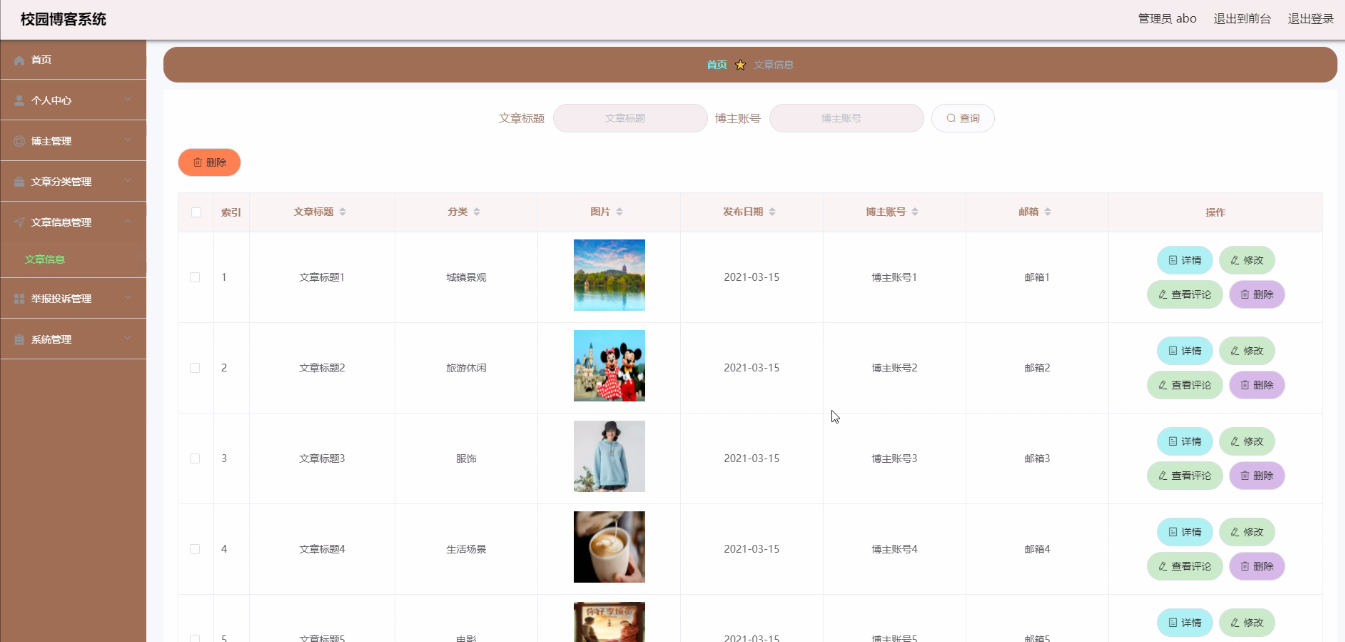Click the 文章分类管理 sidebar icon
This screenshot has width=1345, height=642.
coord(19,182)
